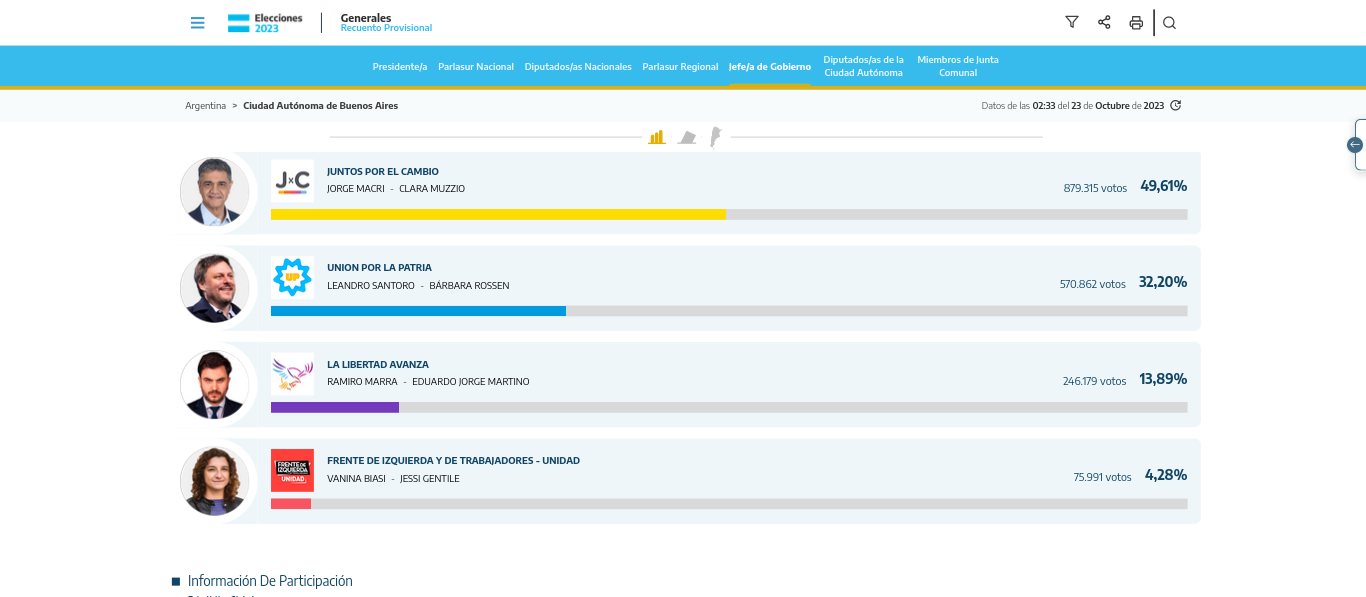1366x597 pixels.
Task: Switch to the middle results view icon
Action: [686, 137]
